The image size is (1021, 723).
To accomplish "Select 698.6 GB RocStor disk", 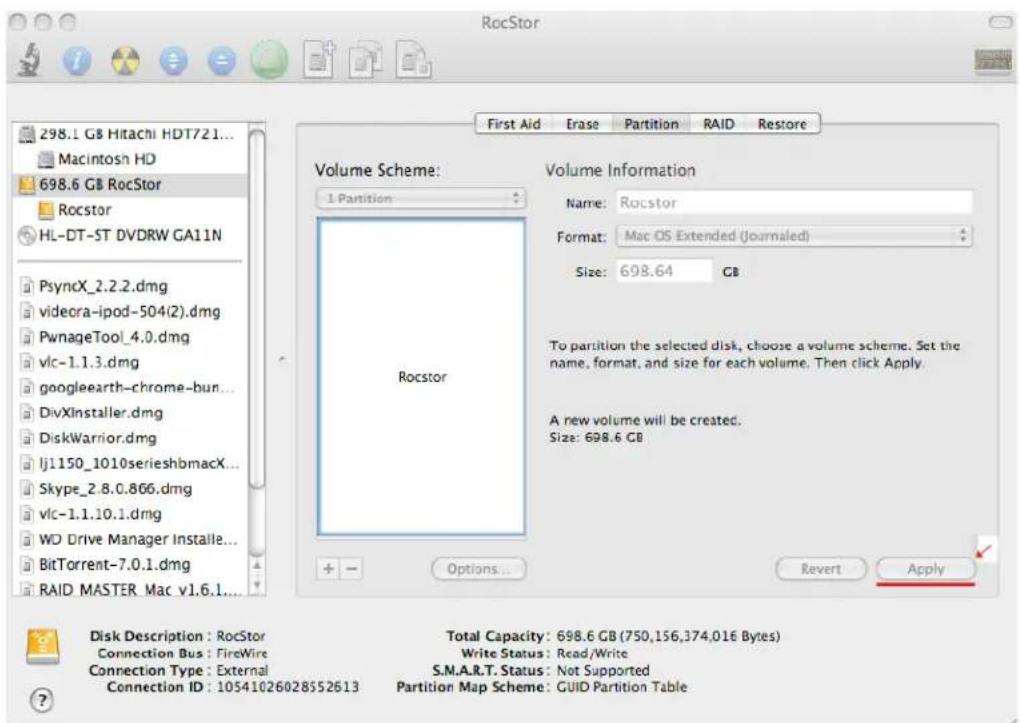I will coord(130,184).
